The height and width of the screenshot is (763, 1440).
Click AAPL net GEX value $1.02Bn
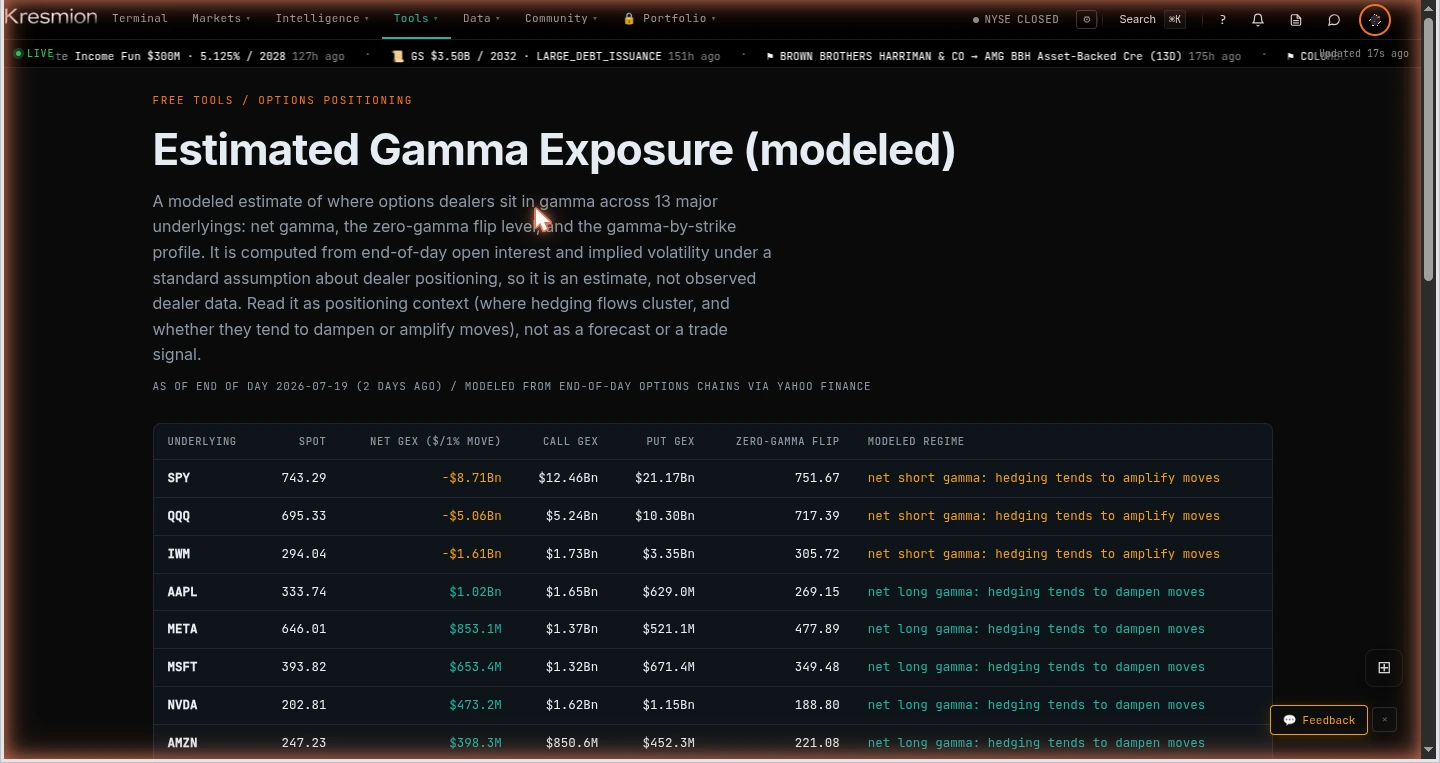pyautogui.click(x=475, y=592)
